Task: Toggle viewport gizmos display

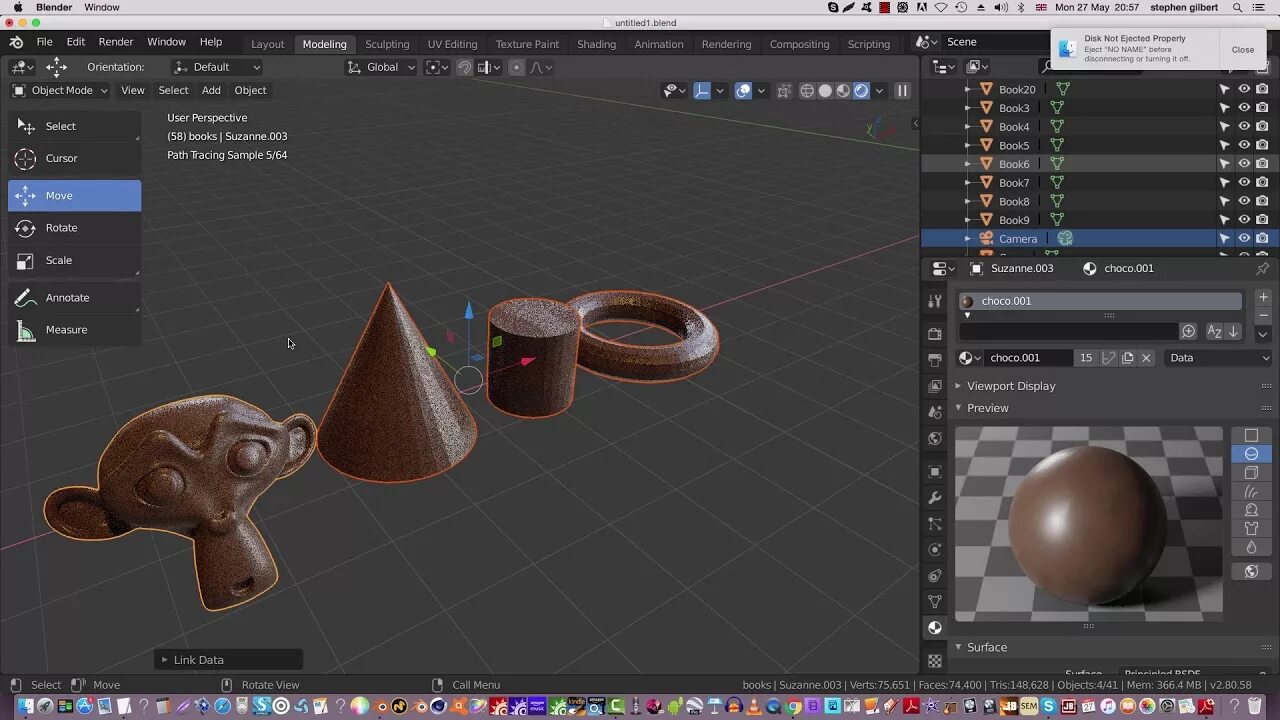Action: [702, 91]
